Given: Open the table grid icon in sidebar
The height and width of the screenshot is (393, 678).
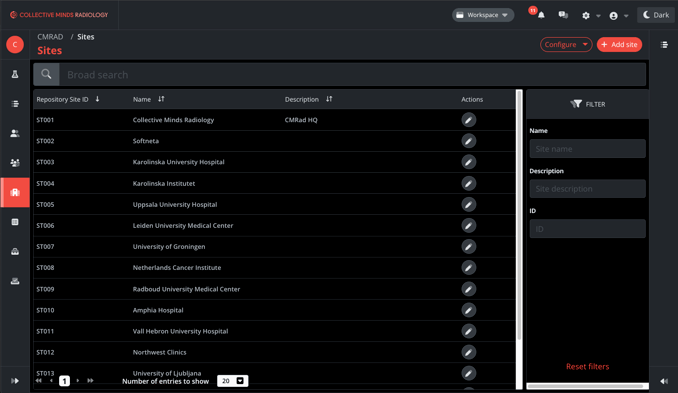Looking at the screenshot, I should click(x=15, y=222).
